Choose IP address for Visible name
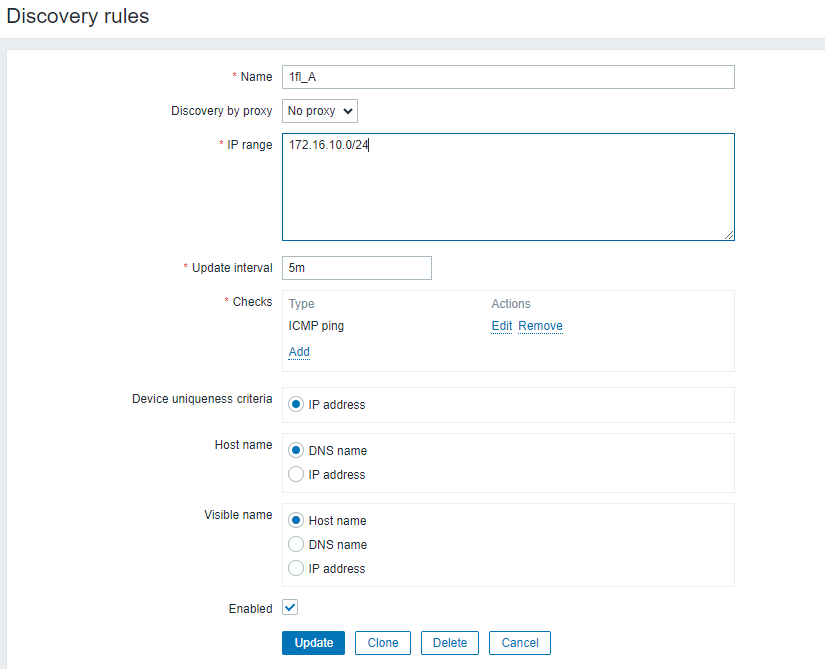 pos(296,569)
